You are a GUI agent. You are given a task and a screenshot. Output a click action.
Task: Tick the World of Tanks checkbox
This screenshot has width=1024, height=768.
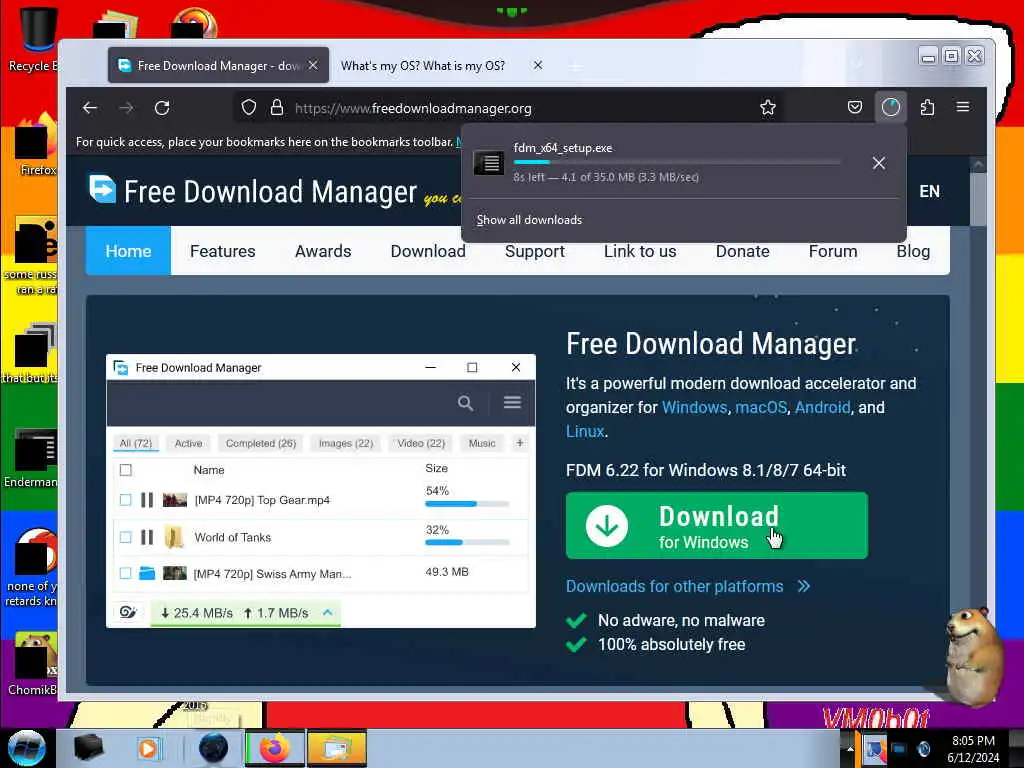pyautogui.click(x=125, y=537)
